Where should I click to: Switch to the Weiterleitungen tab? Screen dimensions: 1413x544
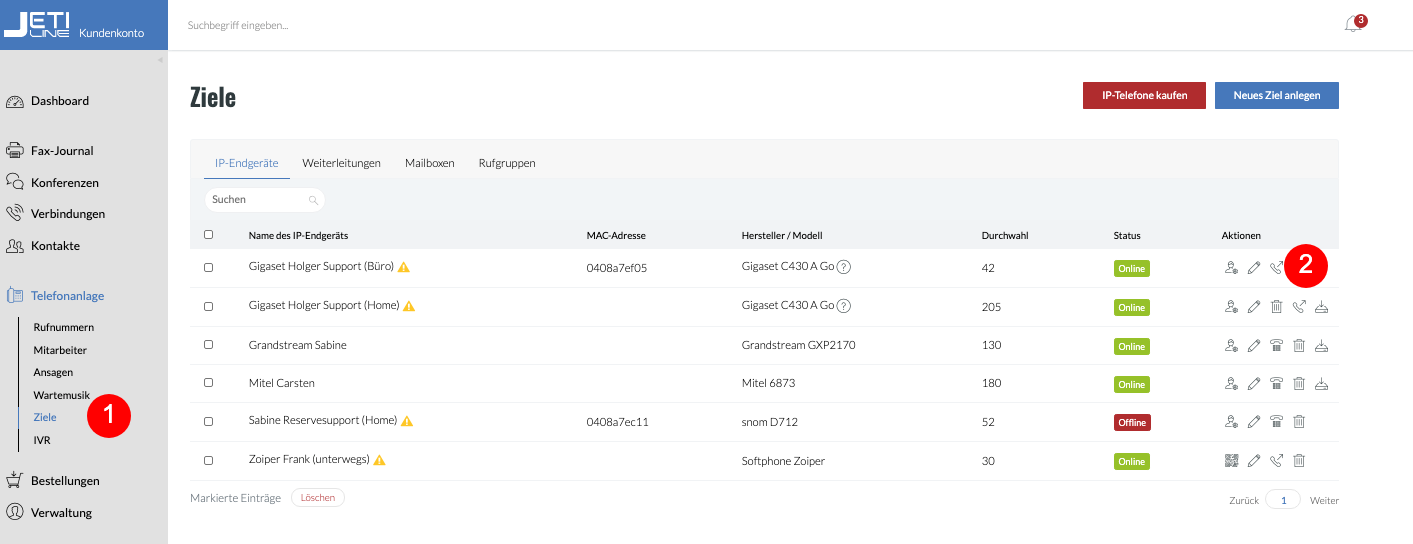[x=341, y=163]
